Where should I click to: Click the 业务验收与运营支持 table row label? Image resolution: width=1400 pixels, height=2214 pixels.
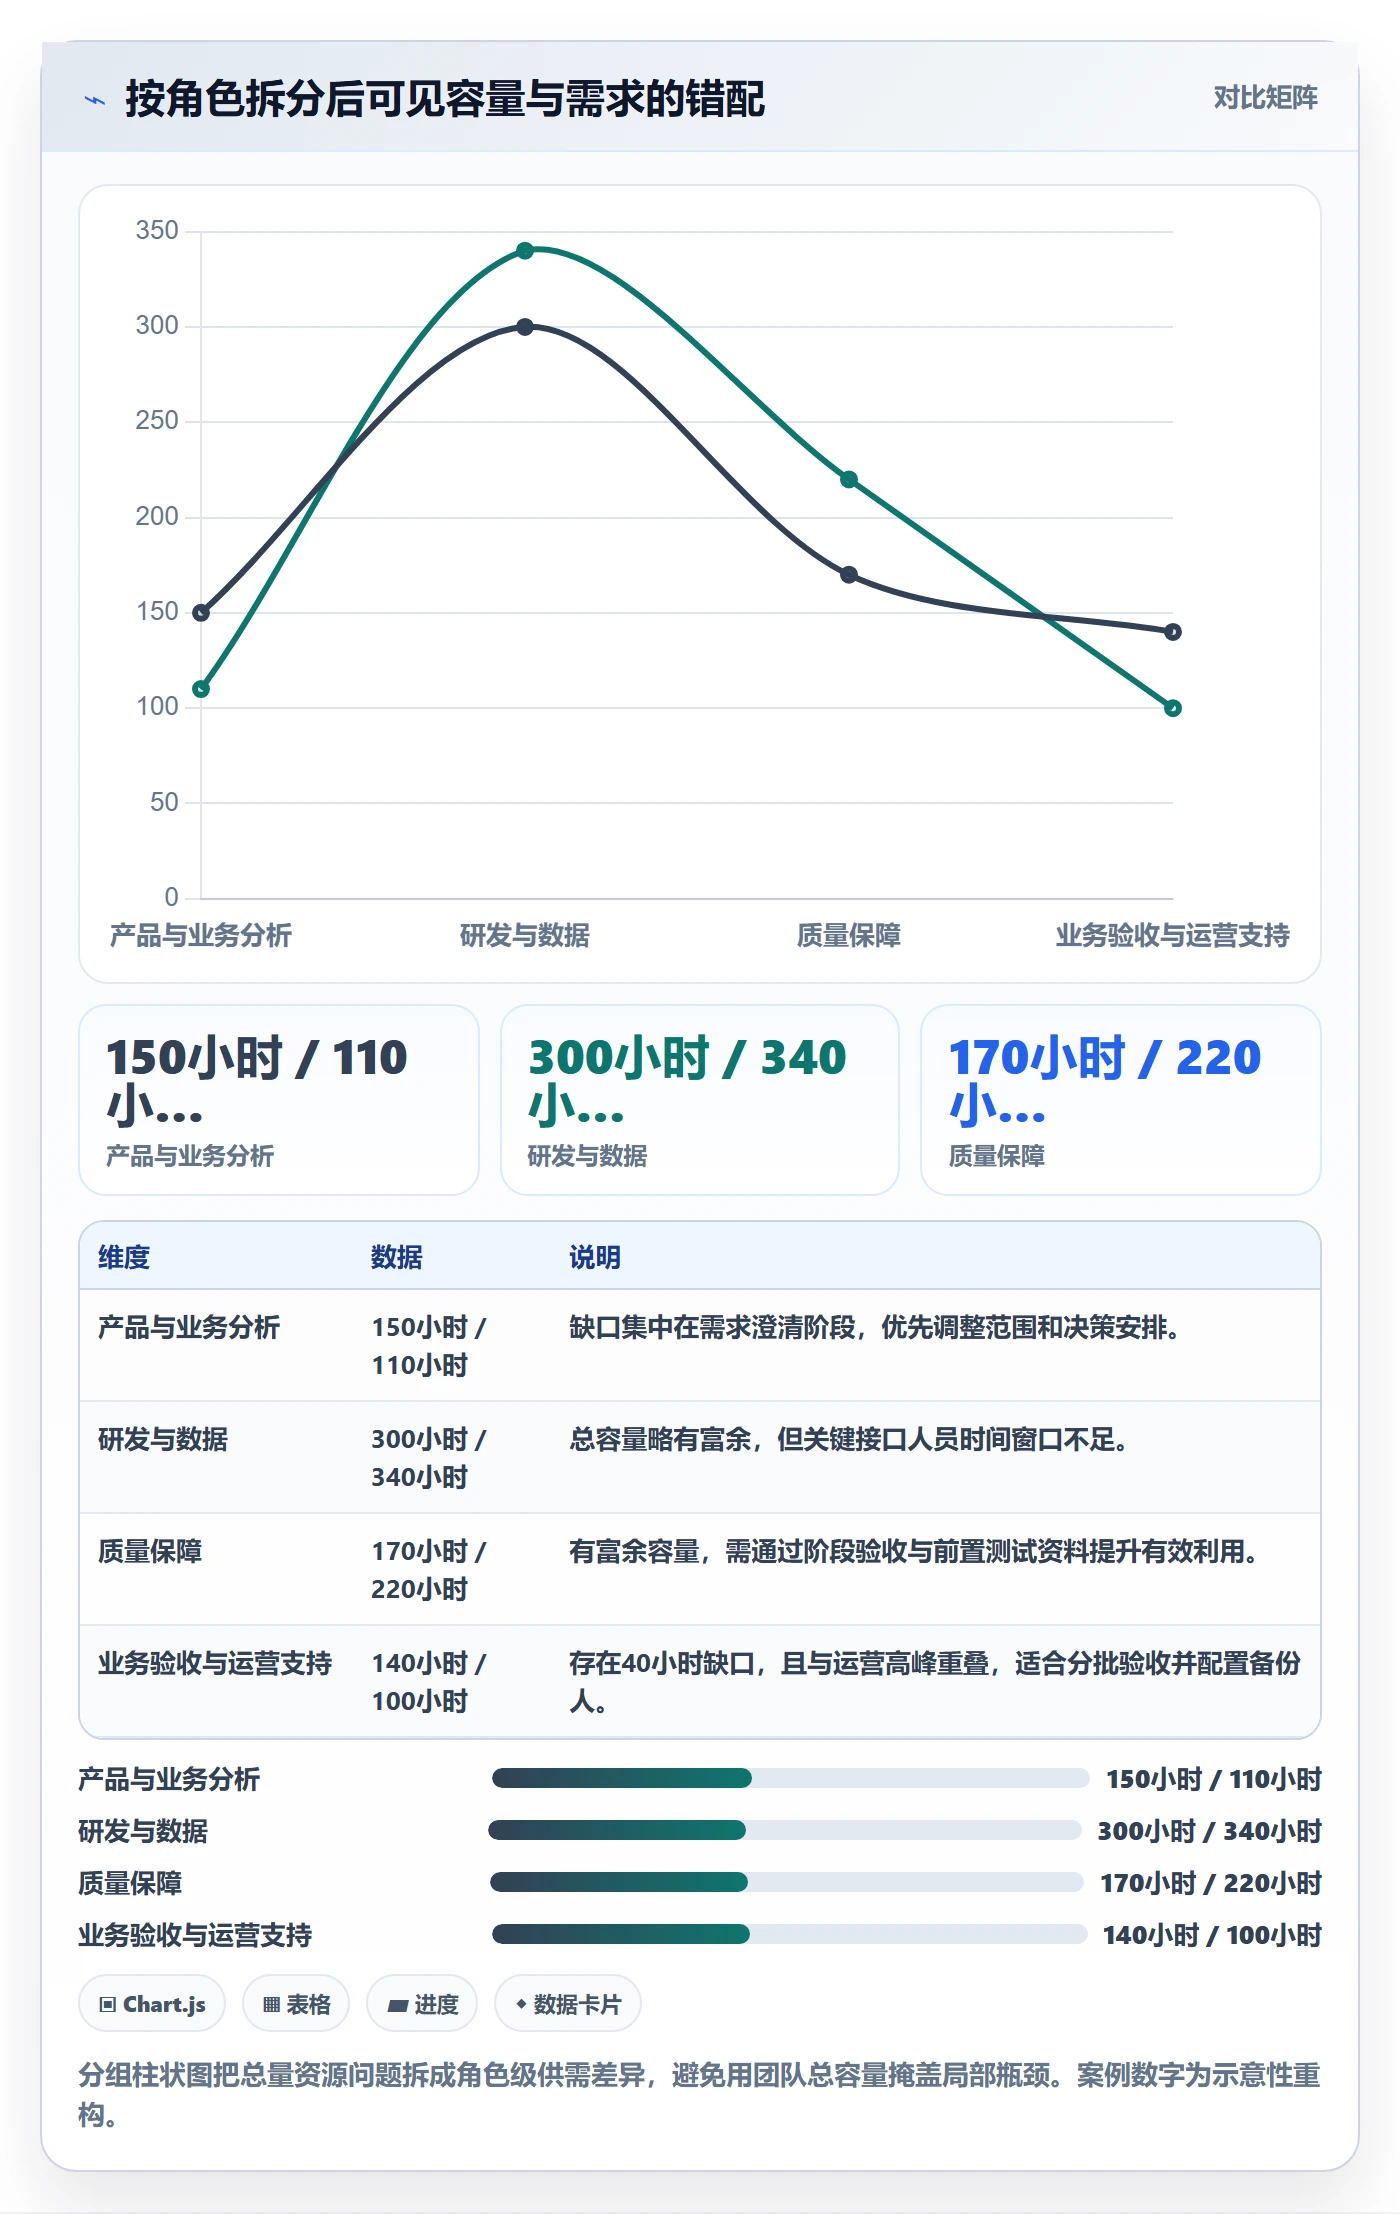215,1663
